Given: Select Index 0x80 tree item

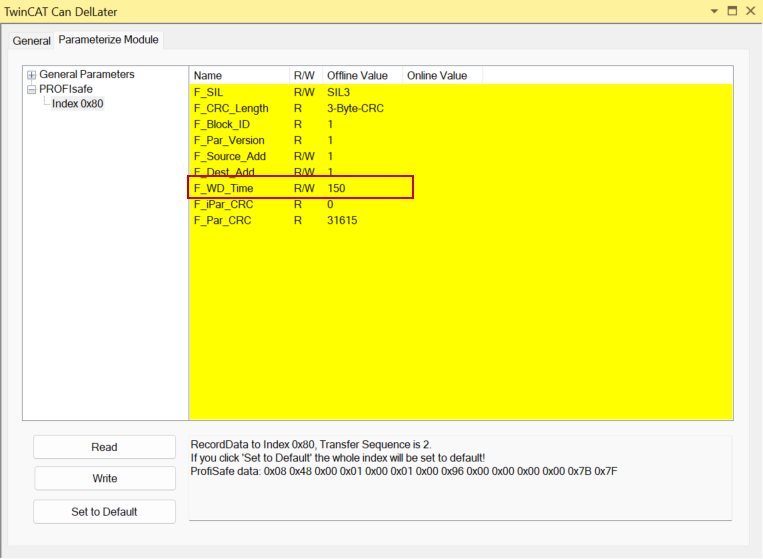Looking at the screenshot, I should tap(77, 104).
